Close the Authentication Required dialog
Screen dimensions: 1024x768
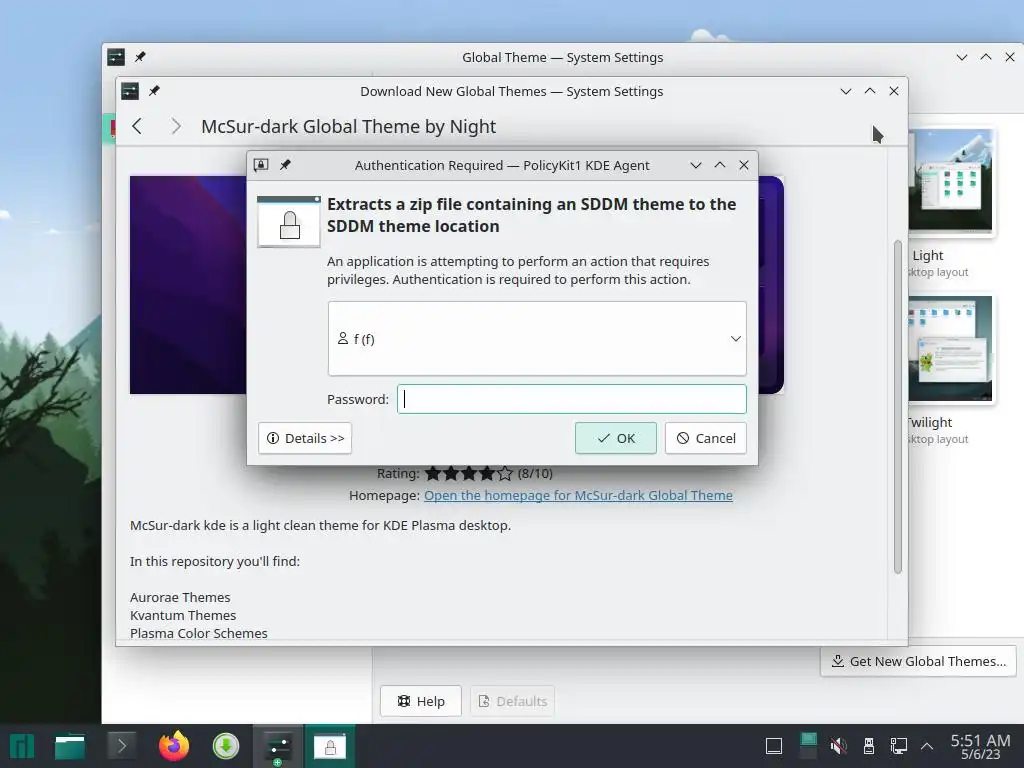point(744,165)
